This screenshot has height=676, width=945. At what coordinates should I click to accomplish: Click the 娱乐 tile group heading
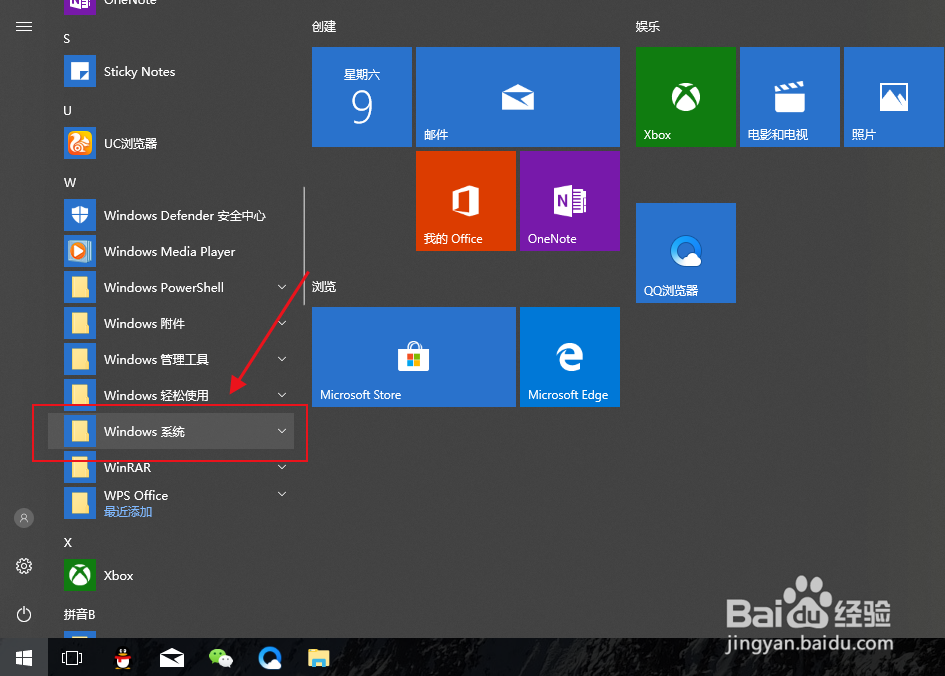648,27
